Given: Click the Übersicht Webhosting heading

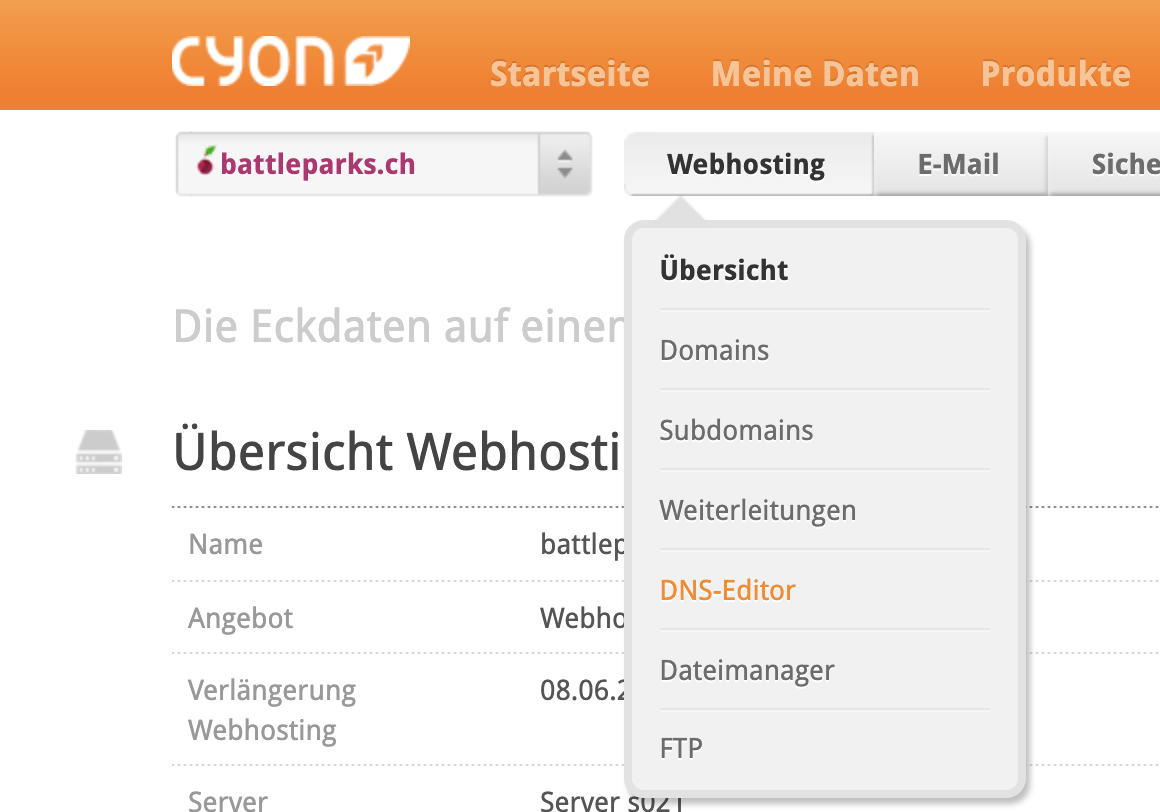Looking at the screenshot, I should [397, 451].
